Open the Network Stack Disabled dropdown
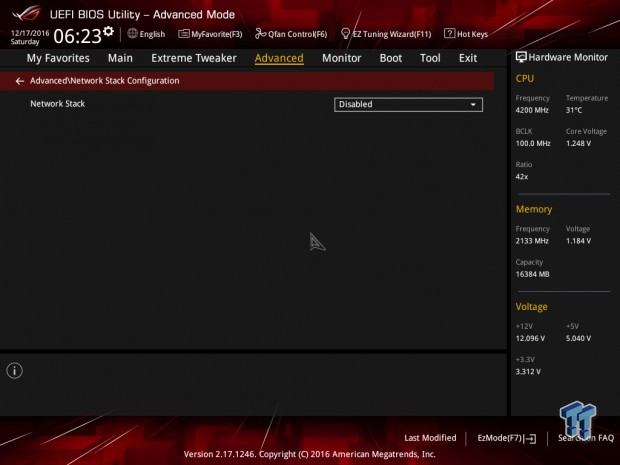 (x=408, y=105)
